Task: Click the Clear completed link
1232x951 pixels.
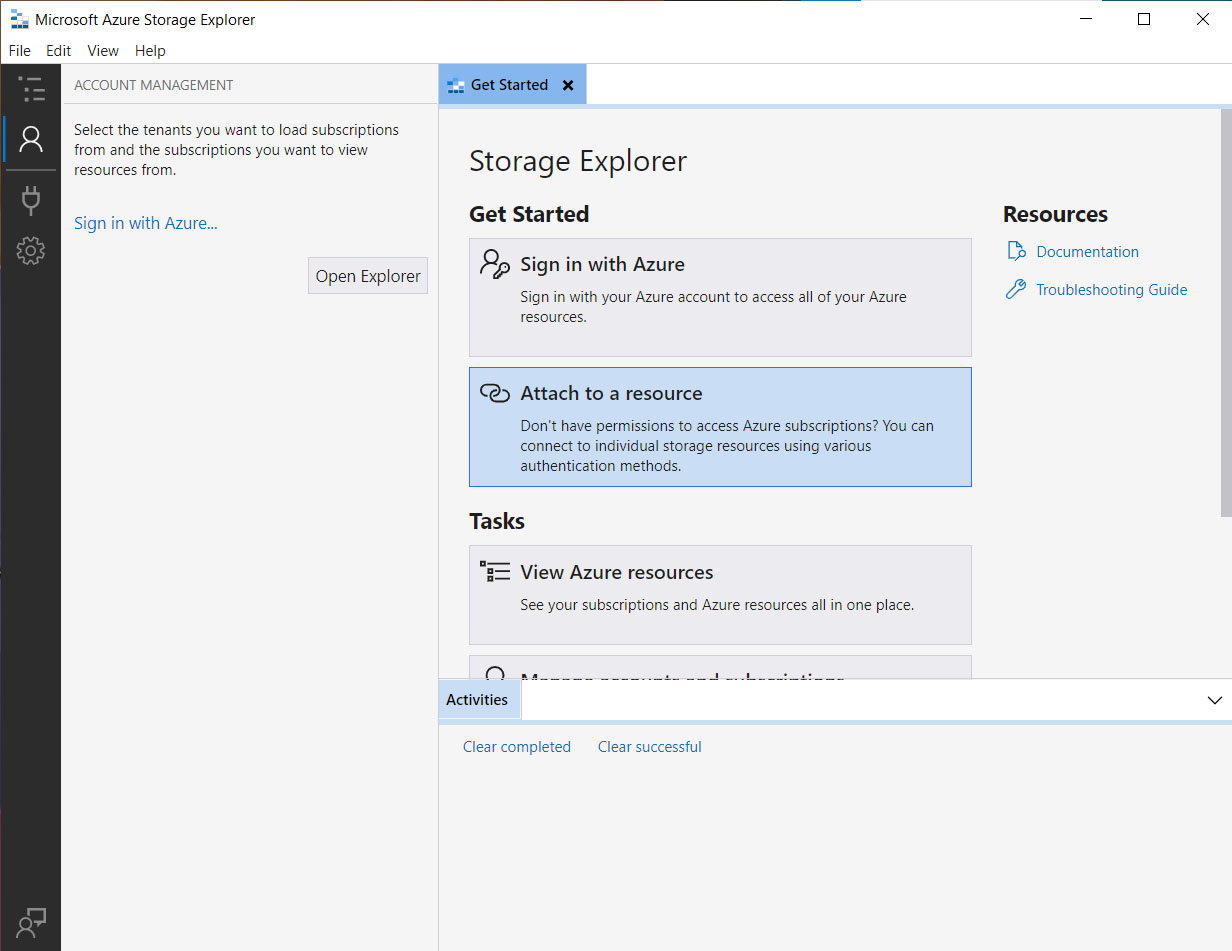Action: tap(517, 747)
